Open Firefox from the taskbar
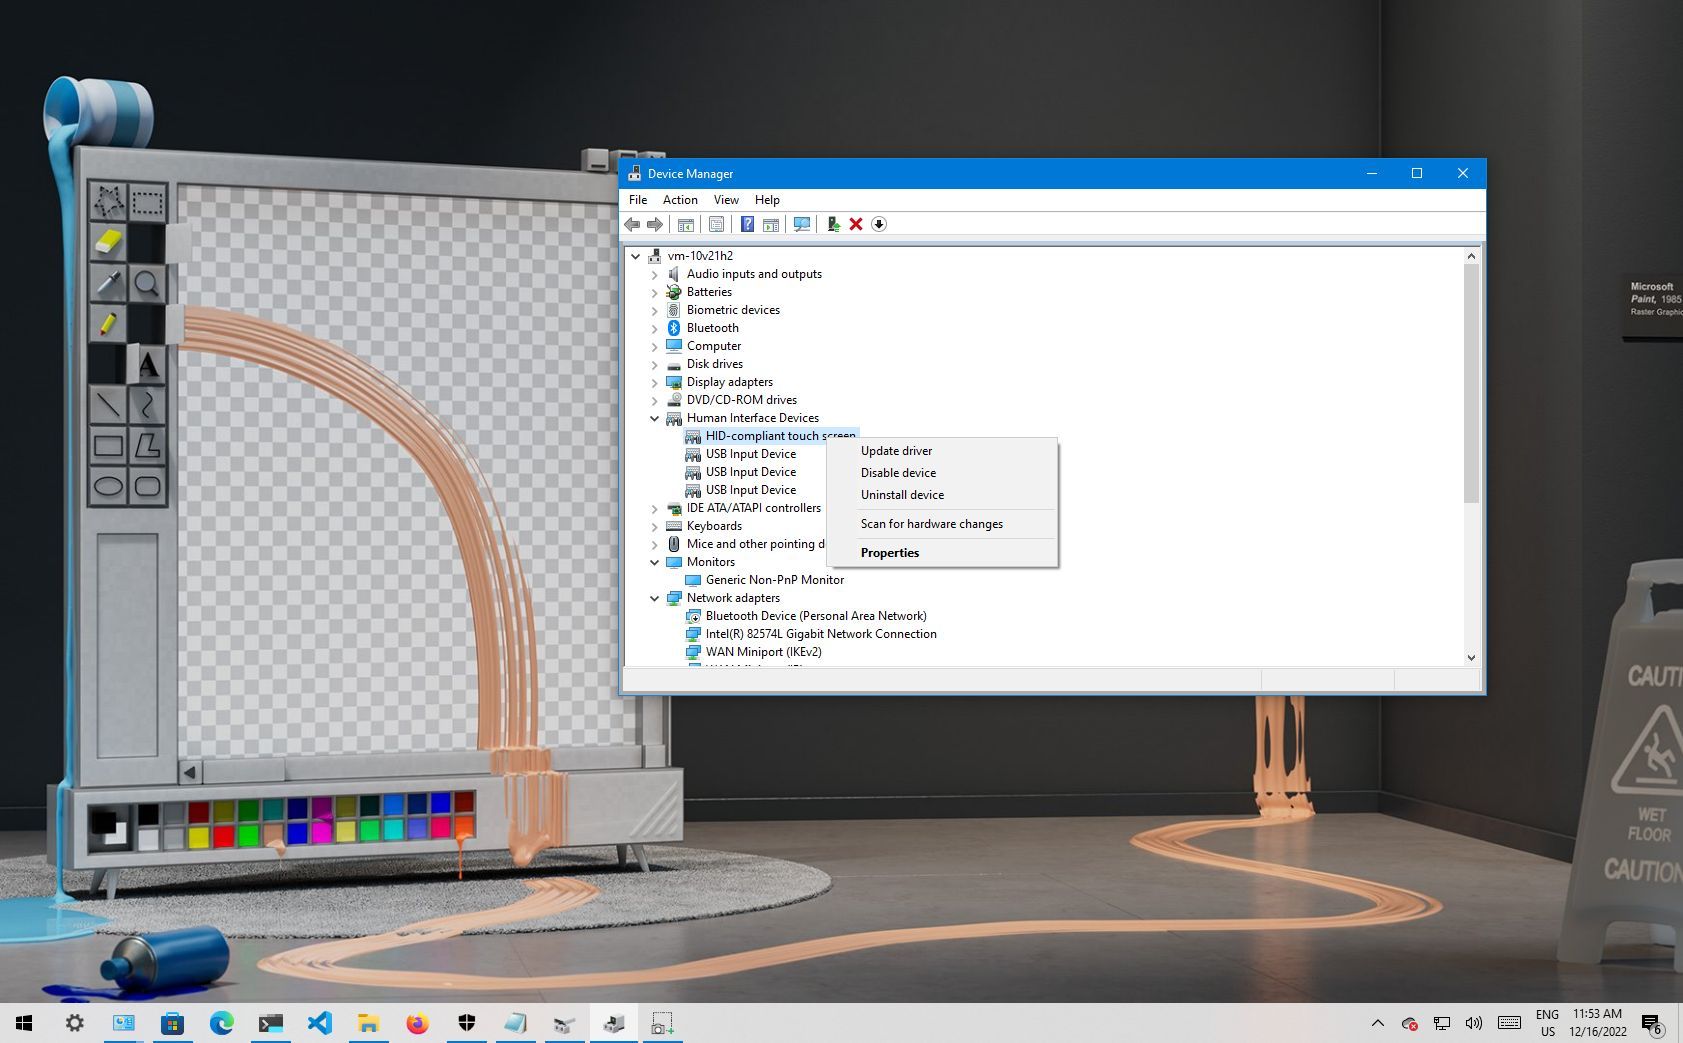Viewport: 1683px width, 1043px height. pos(417,1023)
